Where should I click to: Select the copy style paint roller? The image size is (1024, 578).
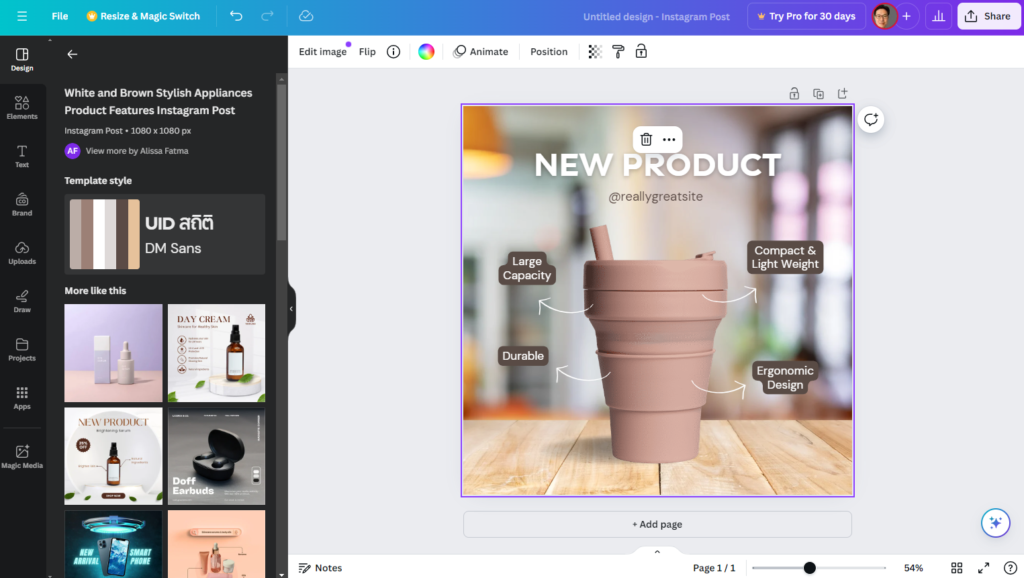point(618,52)
